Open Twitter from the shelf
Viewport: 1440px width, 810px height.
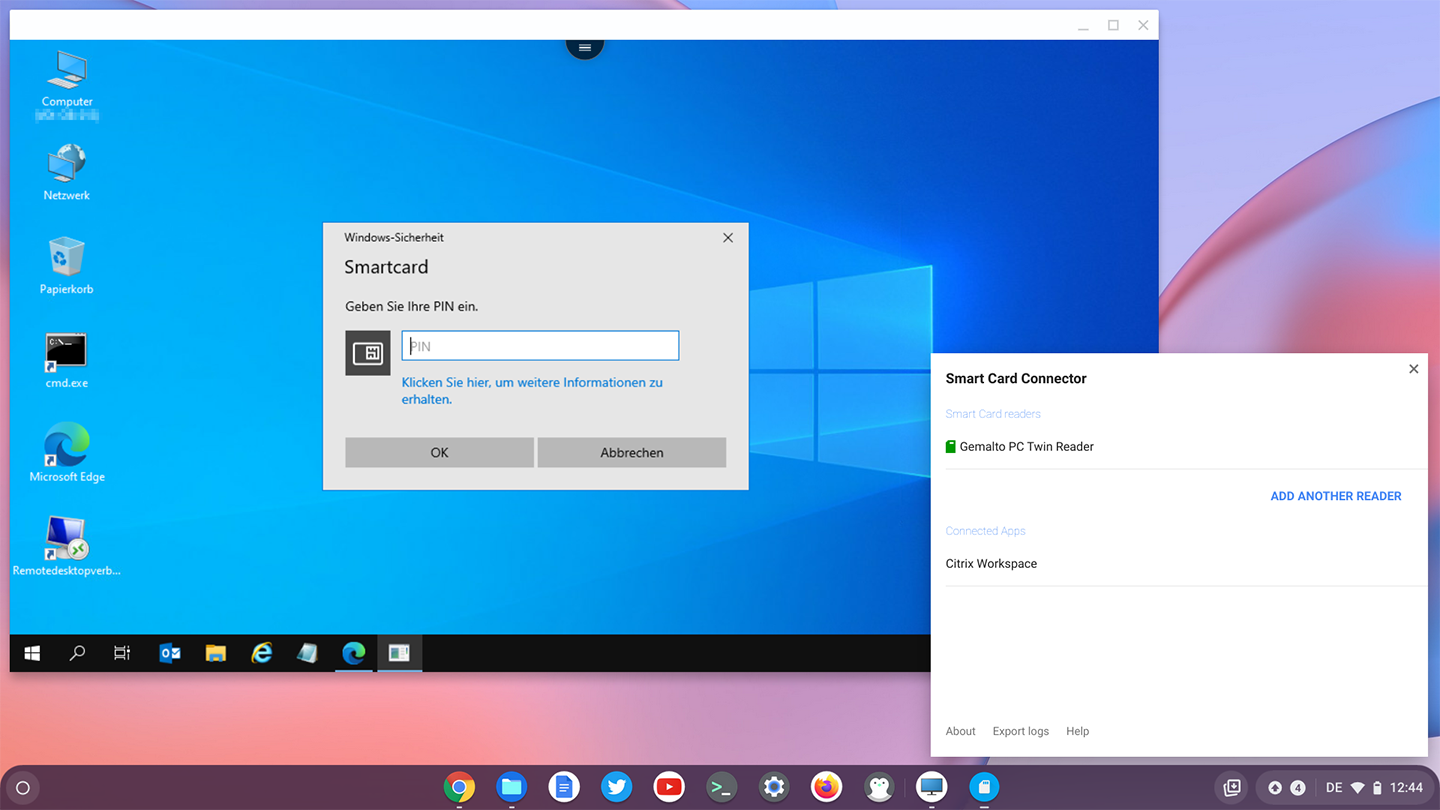coord(617,788)
